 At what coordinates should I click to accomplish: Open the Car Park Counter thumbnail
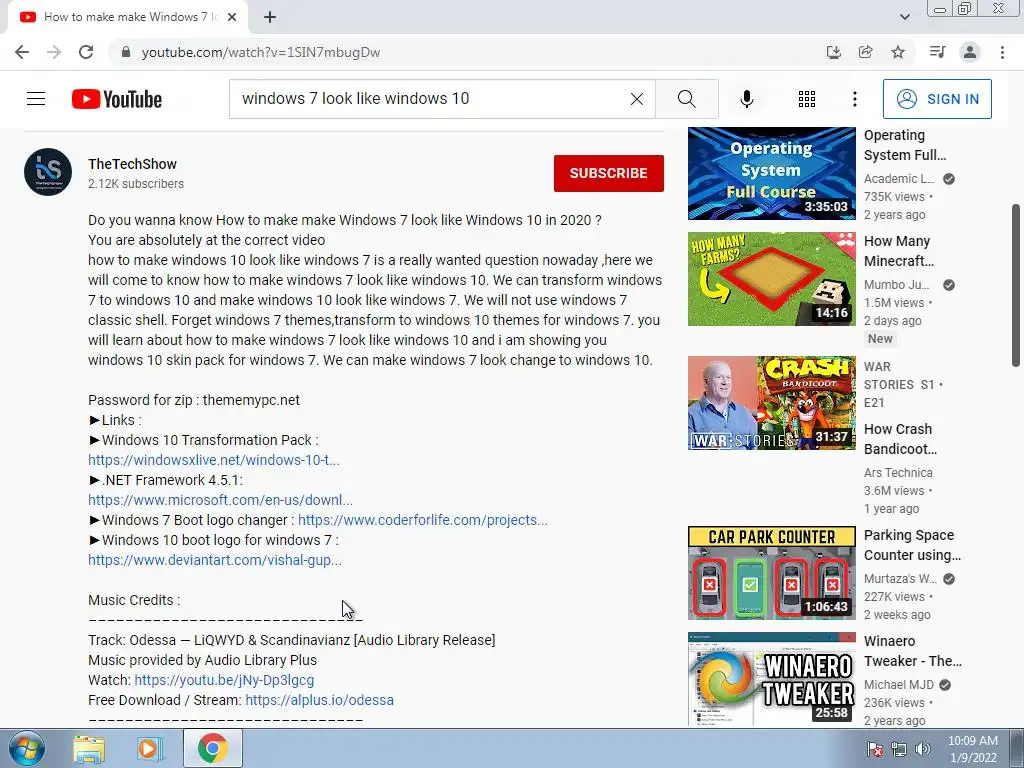coord(771,573)
